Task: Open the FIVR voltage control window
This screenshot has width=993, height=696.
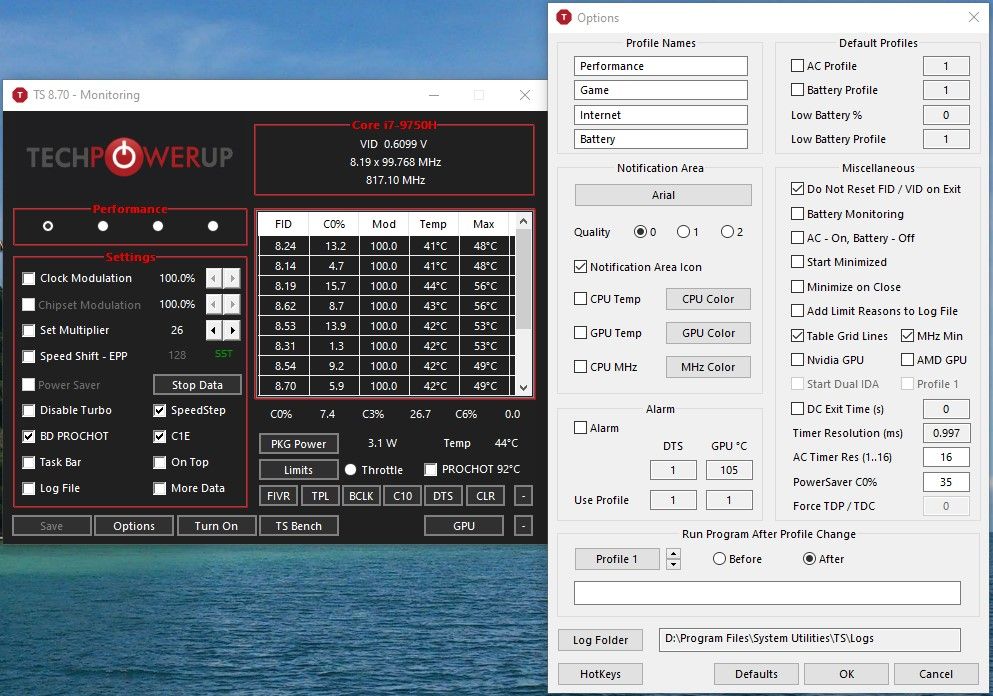Action: click(x=278, y=495)
